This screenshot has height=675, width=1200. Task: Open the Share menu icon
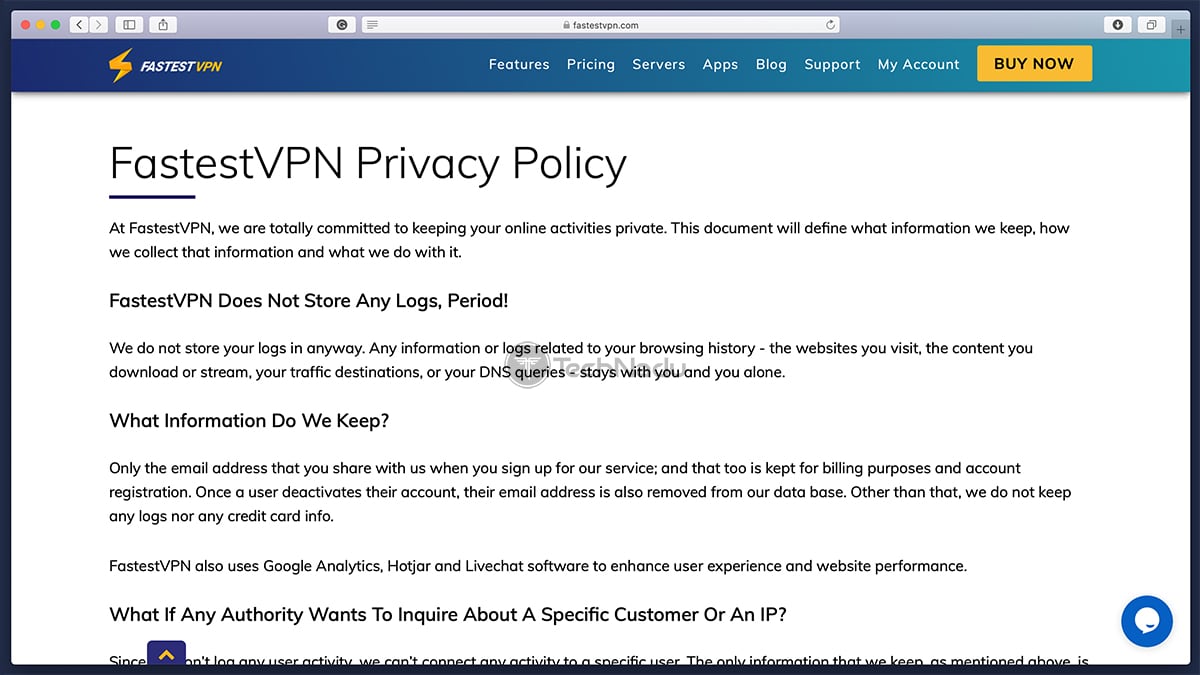(x=164, y=24)
